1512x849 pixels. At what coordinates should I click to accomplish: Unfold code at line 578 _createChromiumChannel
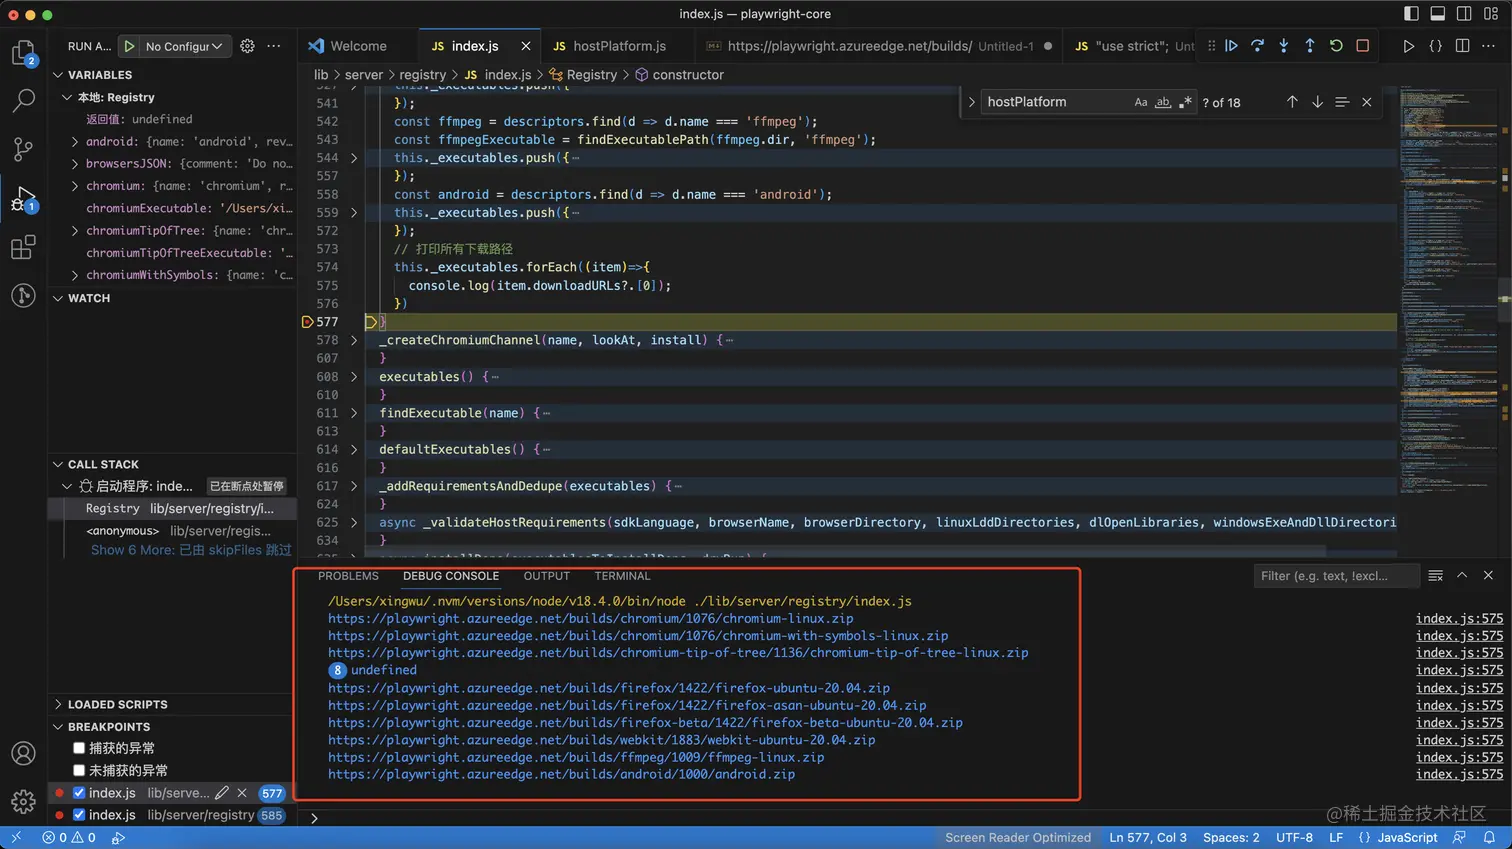point(354,340)
